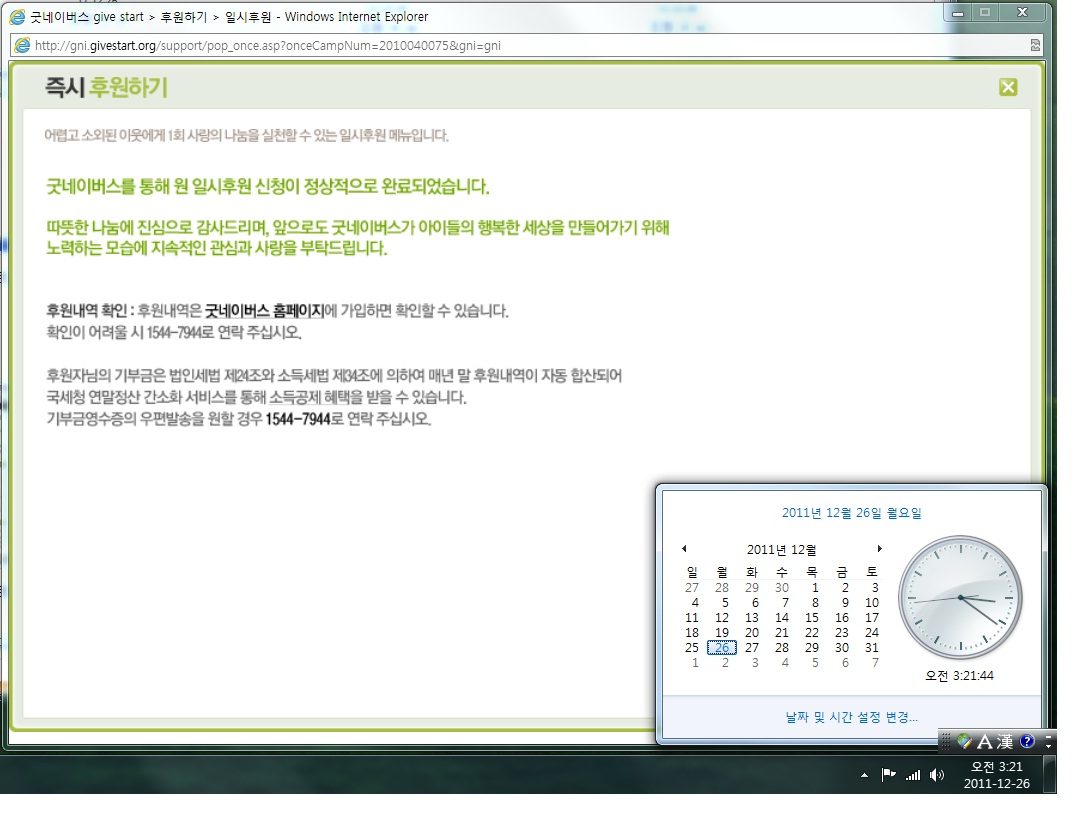Open the 굿네이버스 홈페이지 link
Viewport: 1078px width, 813px height.
click(x=264, y=311)
